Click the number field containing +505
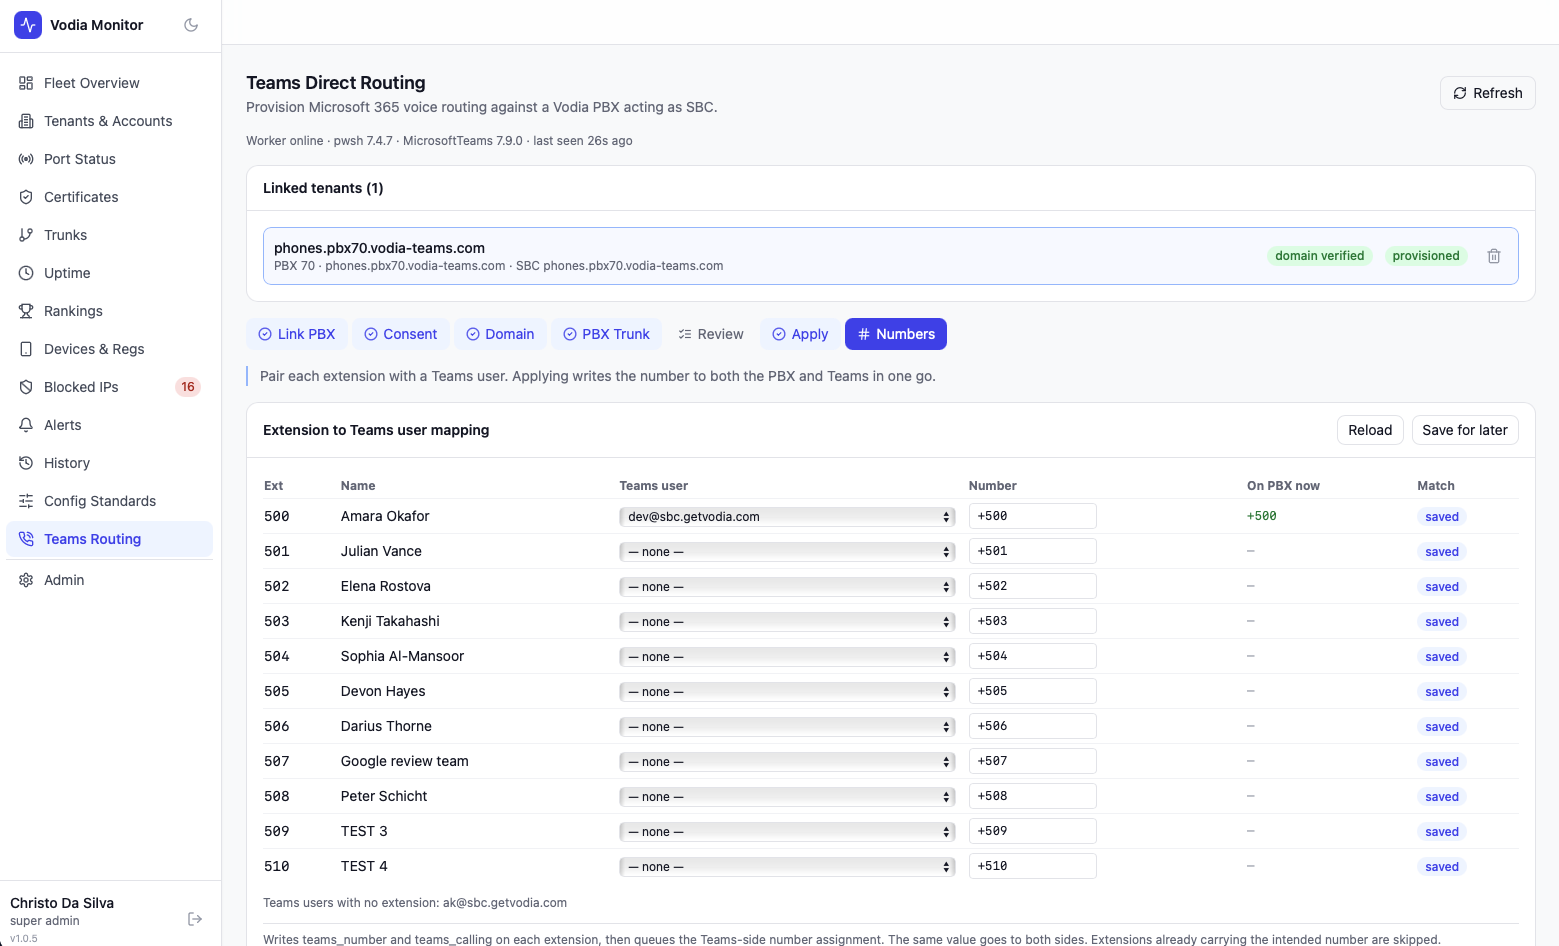The height and width of the screenshot is (946, 1559). coord(1033,691)
